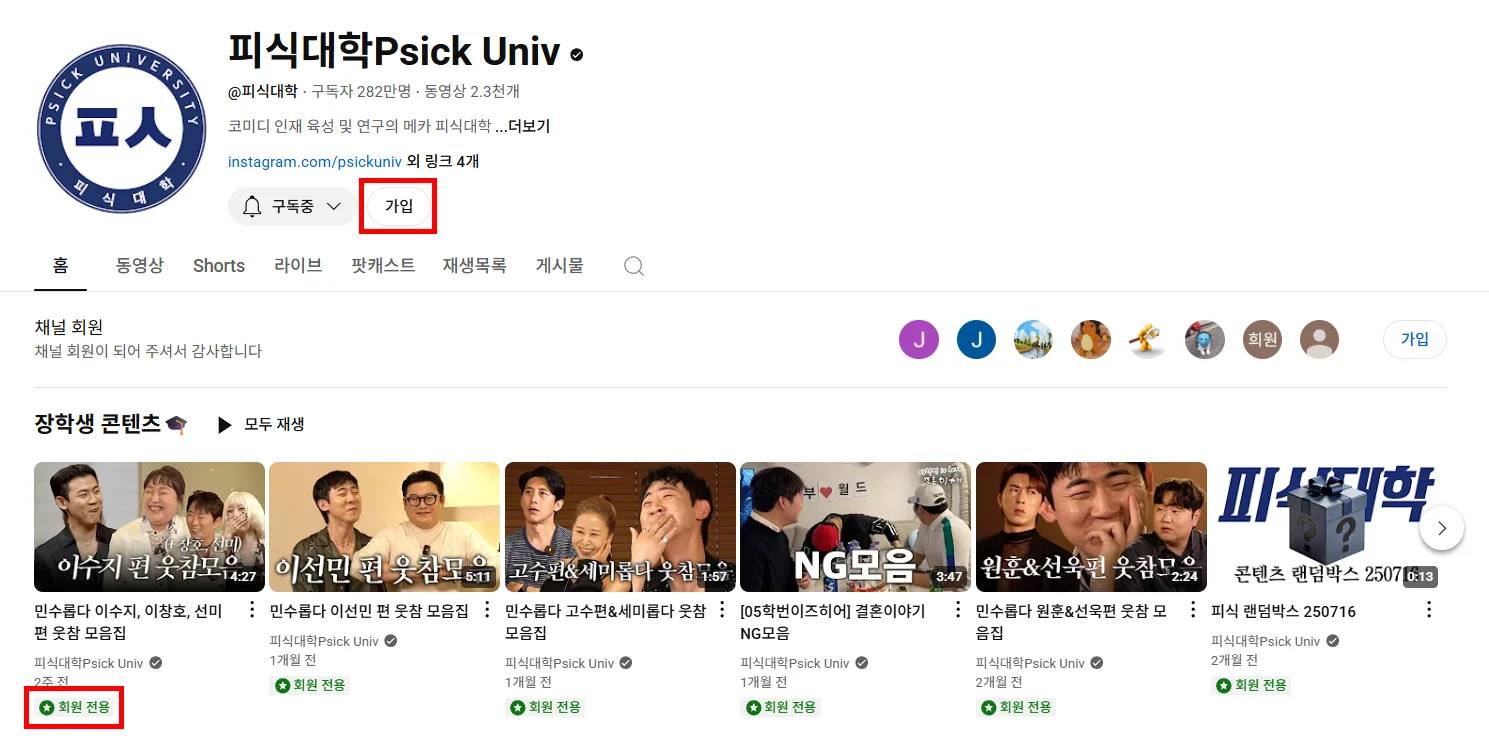Click the 가입 button next to 구독중
Viewport: 1489px width, 738px height.
399,207
